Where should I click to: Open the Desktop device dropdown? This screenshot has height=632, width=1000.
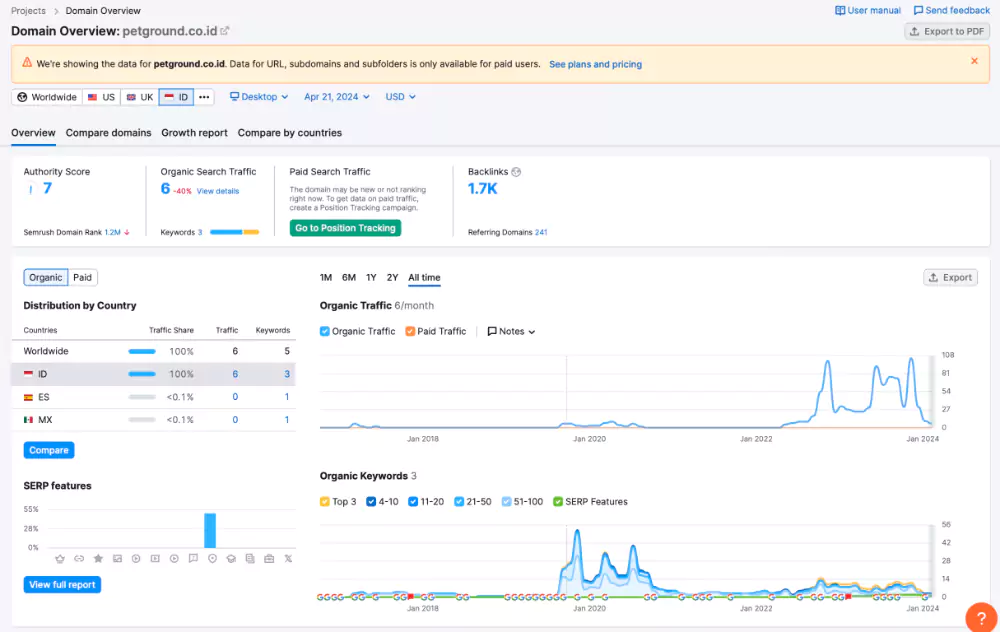pos(259,97)
